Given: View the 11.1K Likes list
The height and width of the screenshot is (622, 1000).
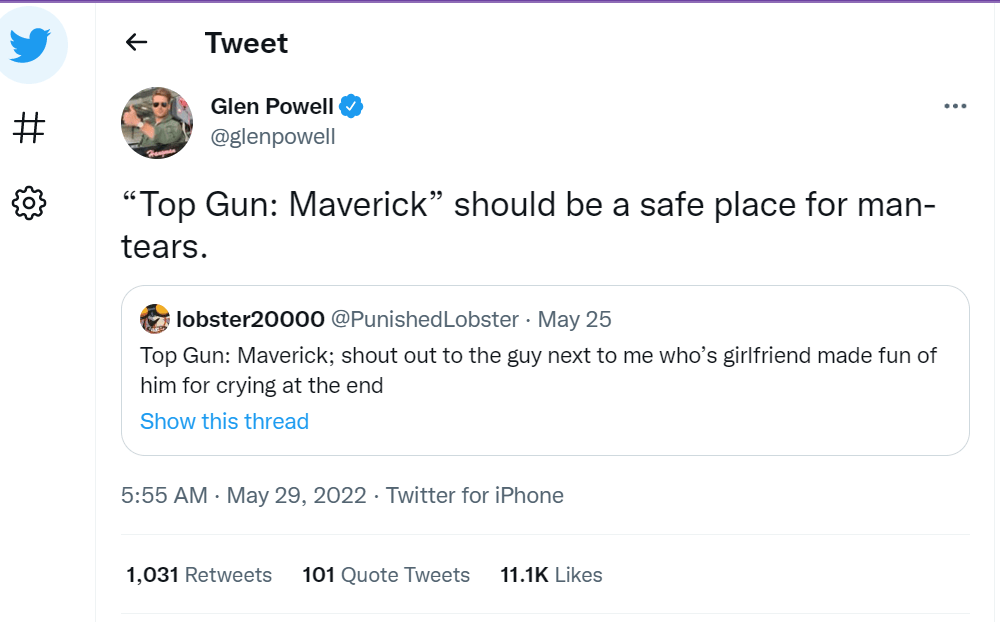Looking at the screenshot, I should point(551,575).
